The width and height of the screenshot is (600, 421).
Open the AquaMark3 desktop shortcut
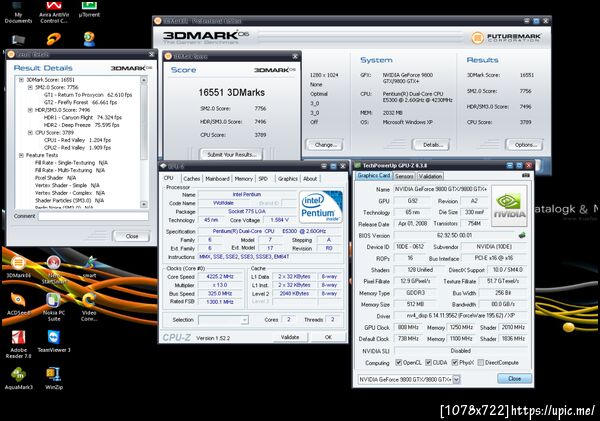[x=18, y=379]
